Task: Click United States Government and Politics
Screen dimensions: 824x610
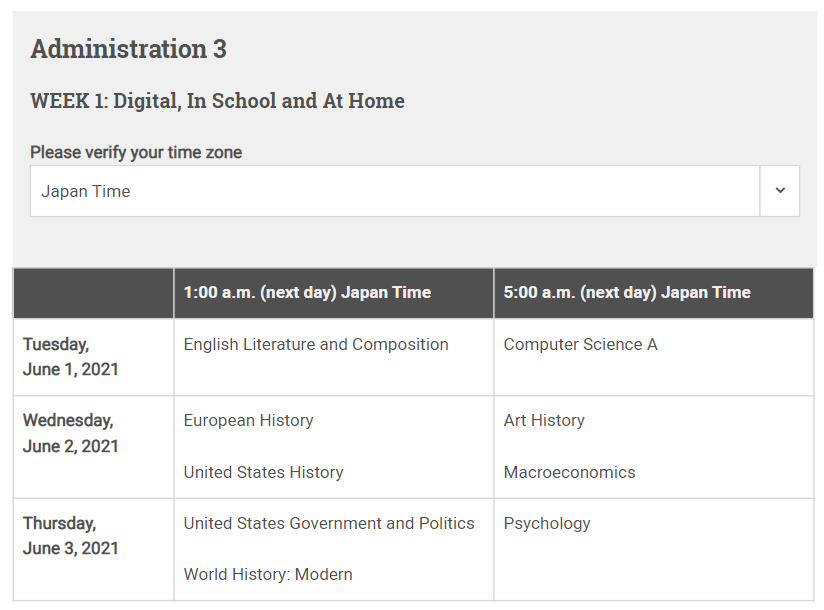Action: click(329, 523)
